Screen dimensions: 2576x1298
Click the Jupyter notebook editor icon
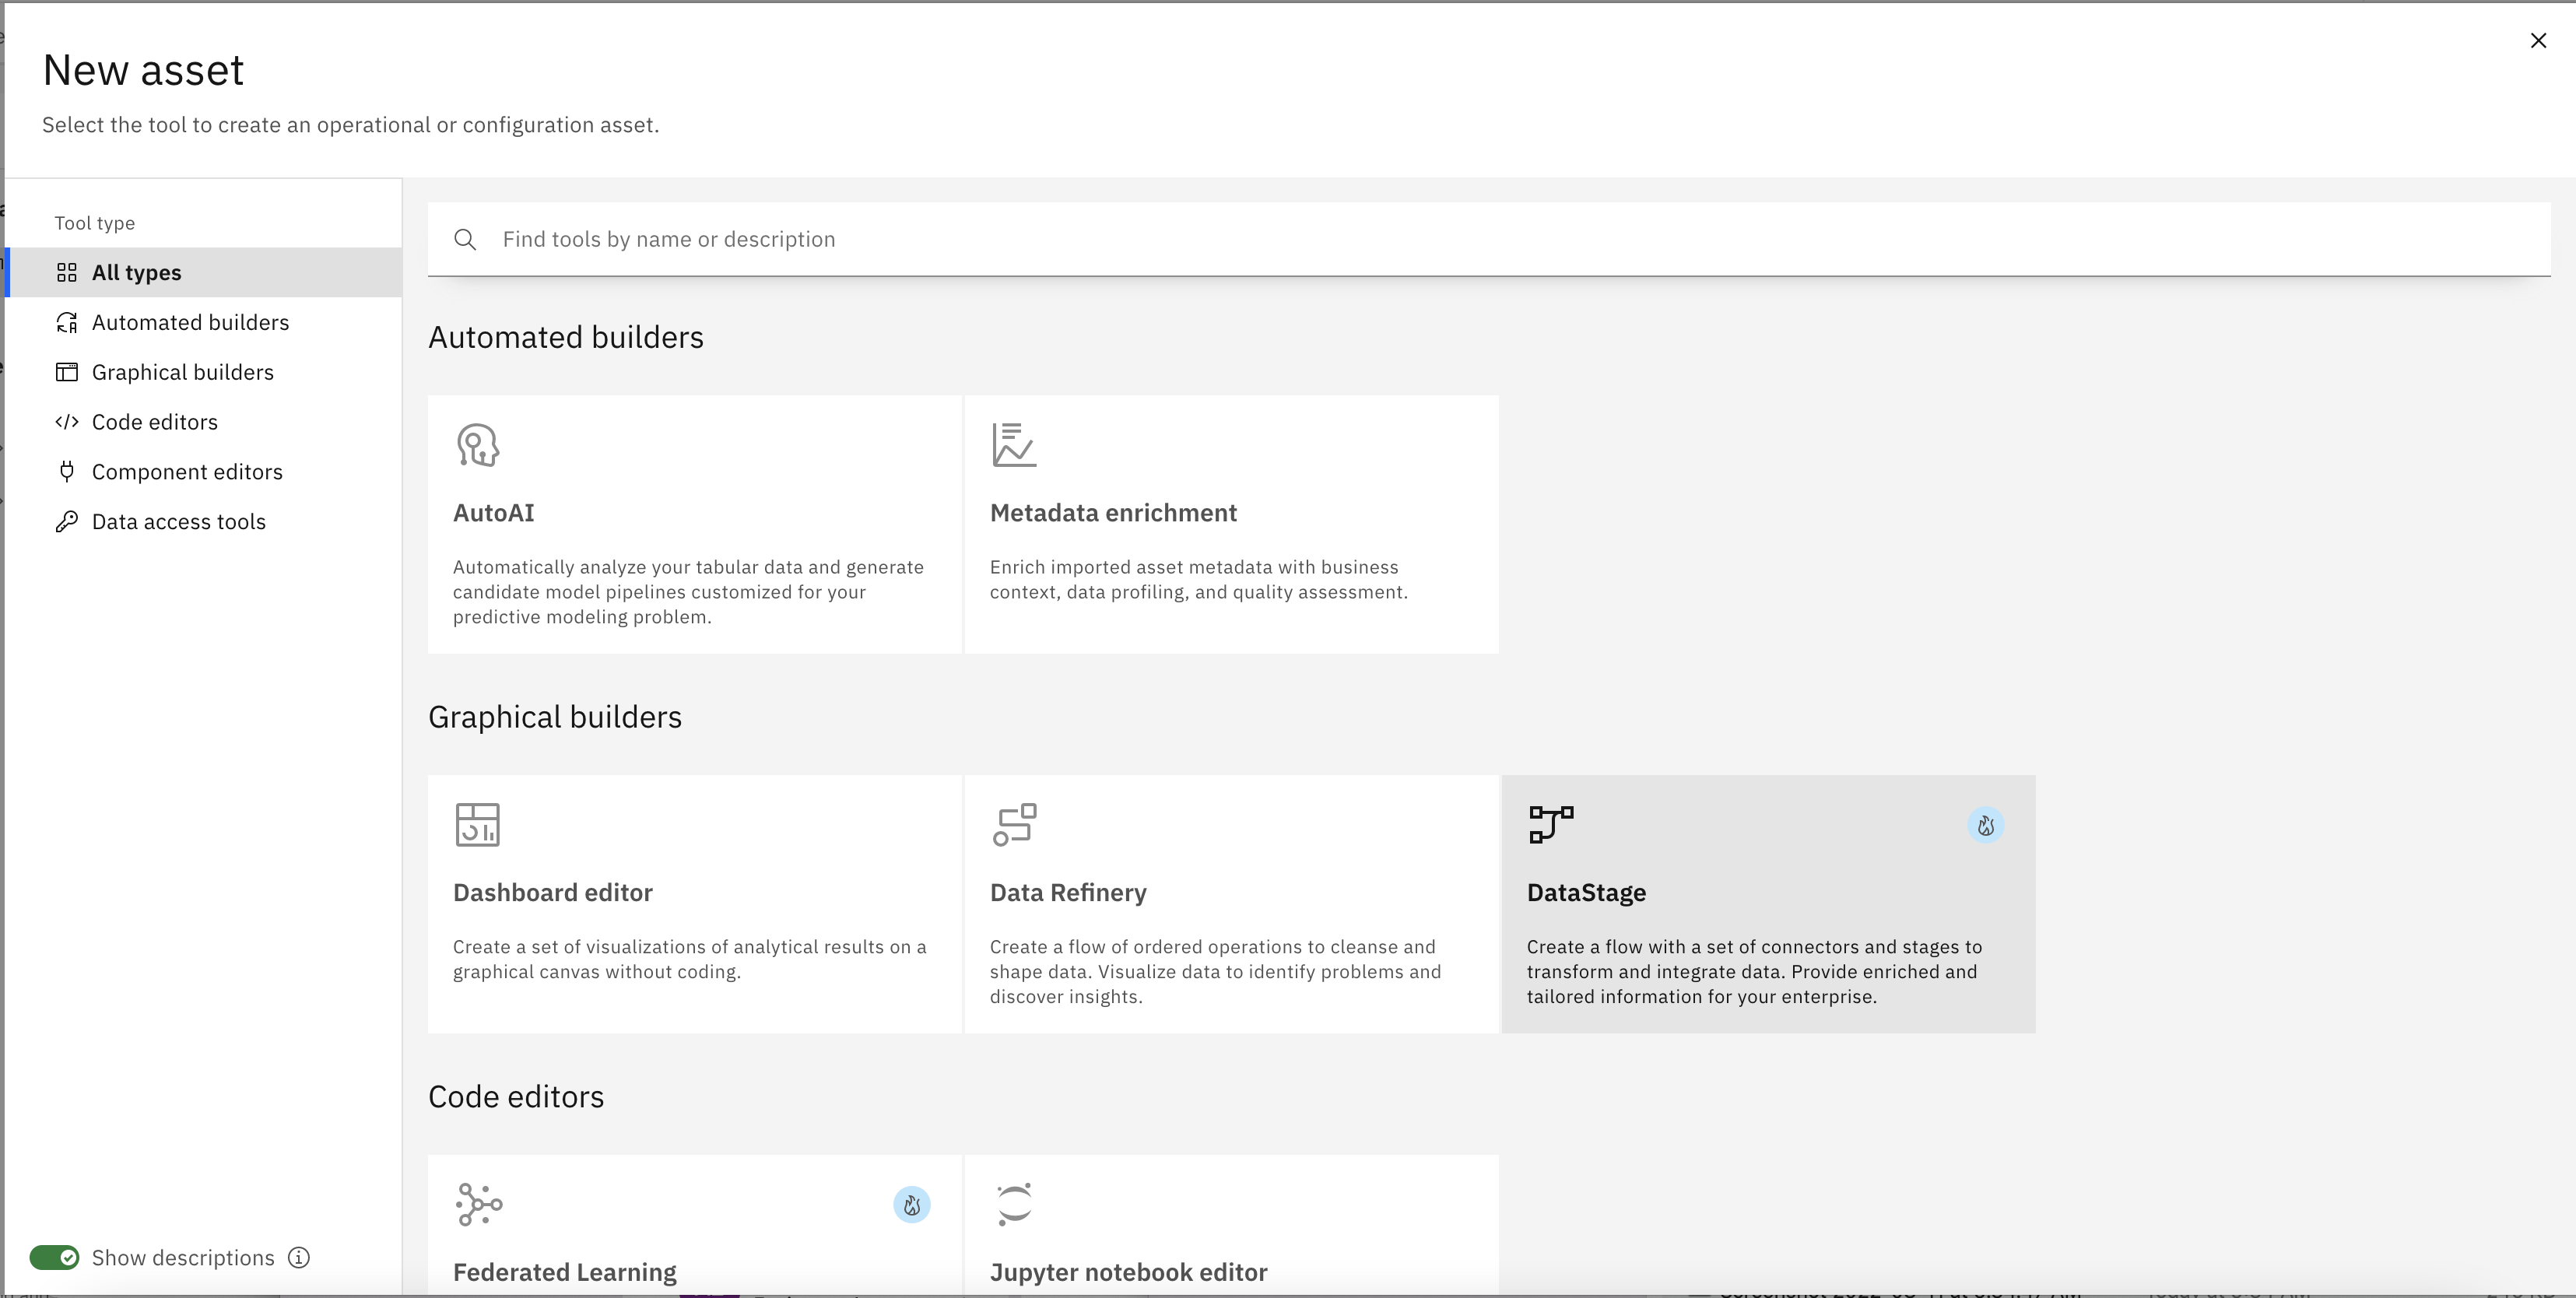[x=1014, y=1204]
